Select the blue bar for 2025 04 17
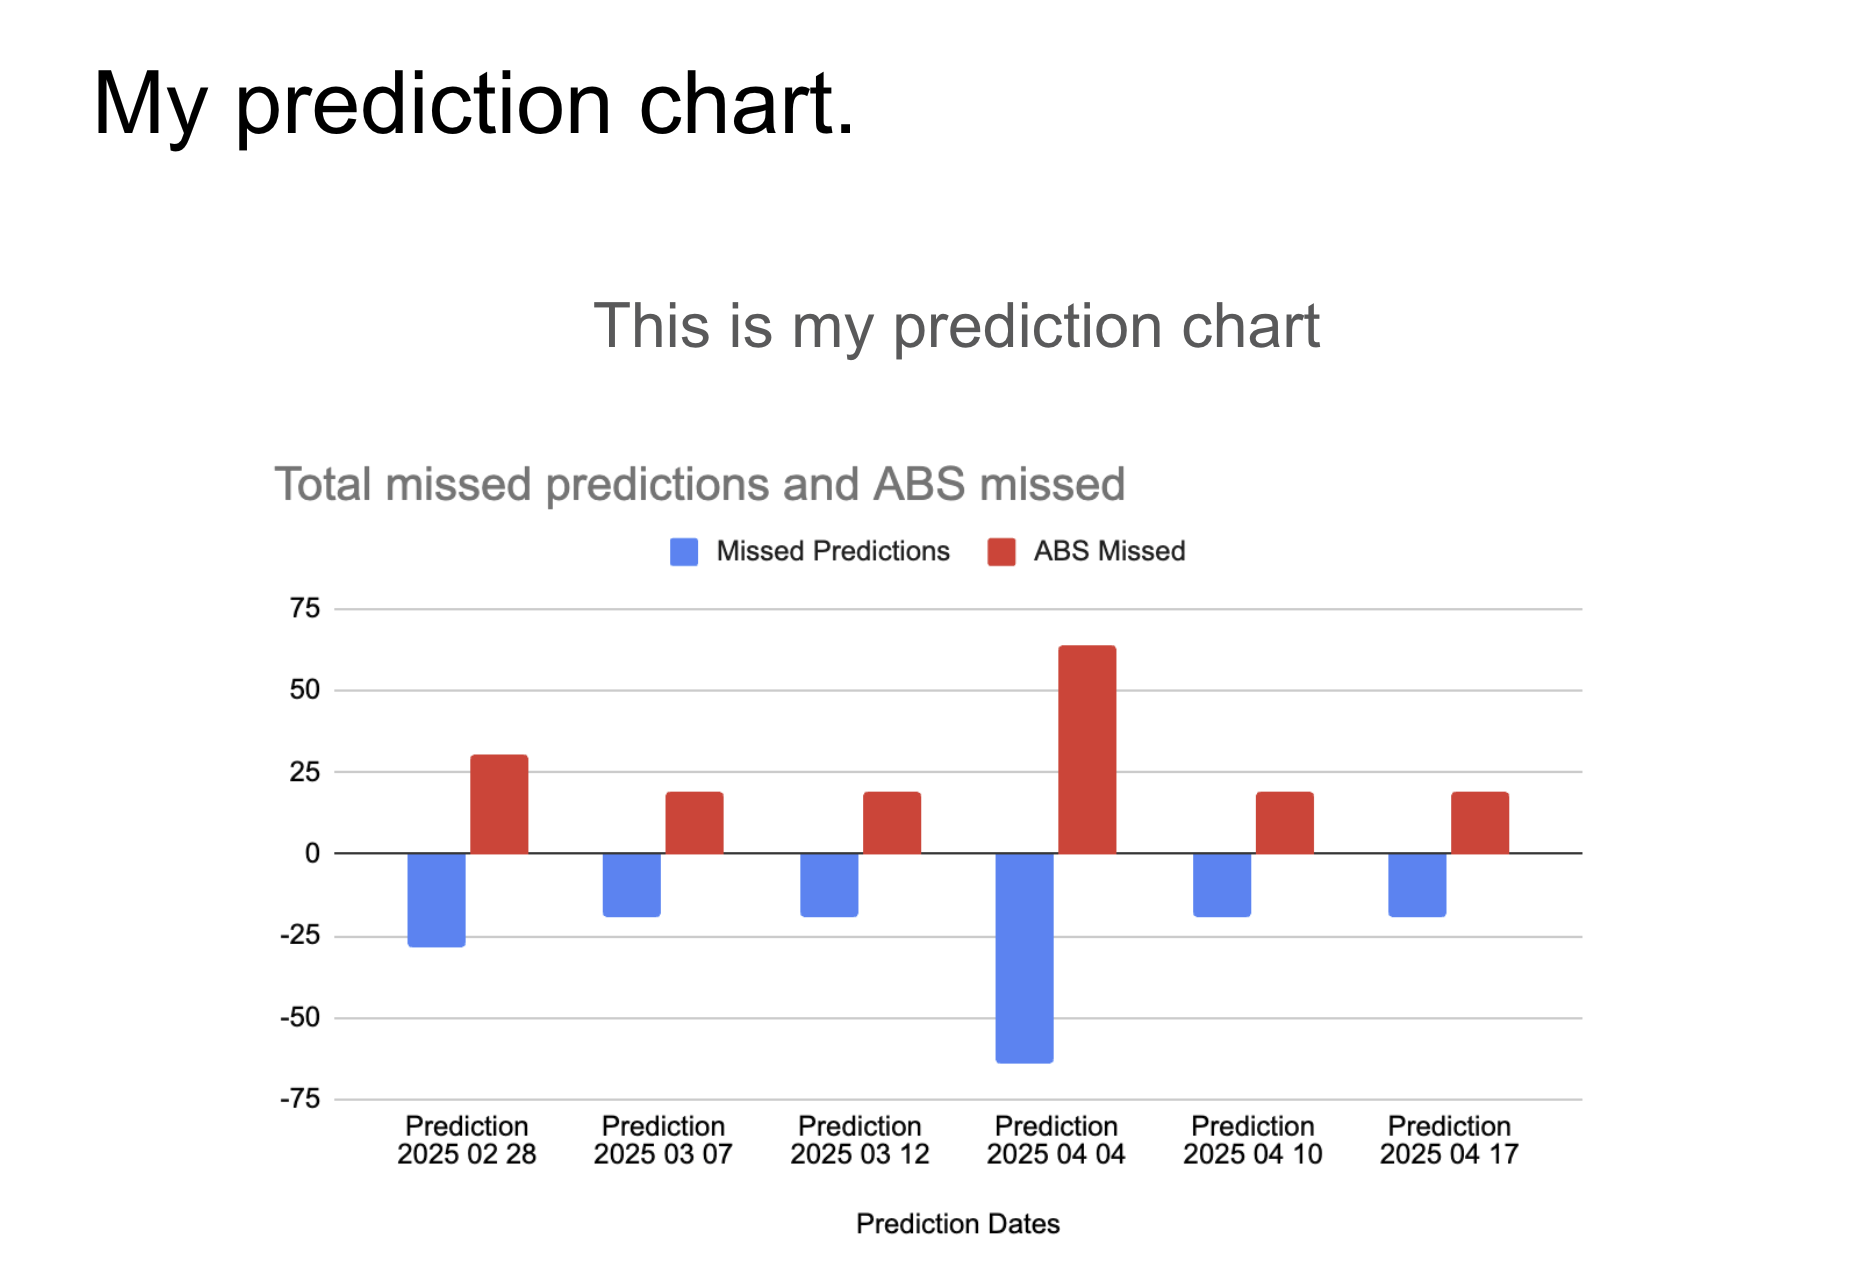Image resolution: width=1866 pixels, height=1282 pixels. point(1417,885)
